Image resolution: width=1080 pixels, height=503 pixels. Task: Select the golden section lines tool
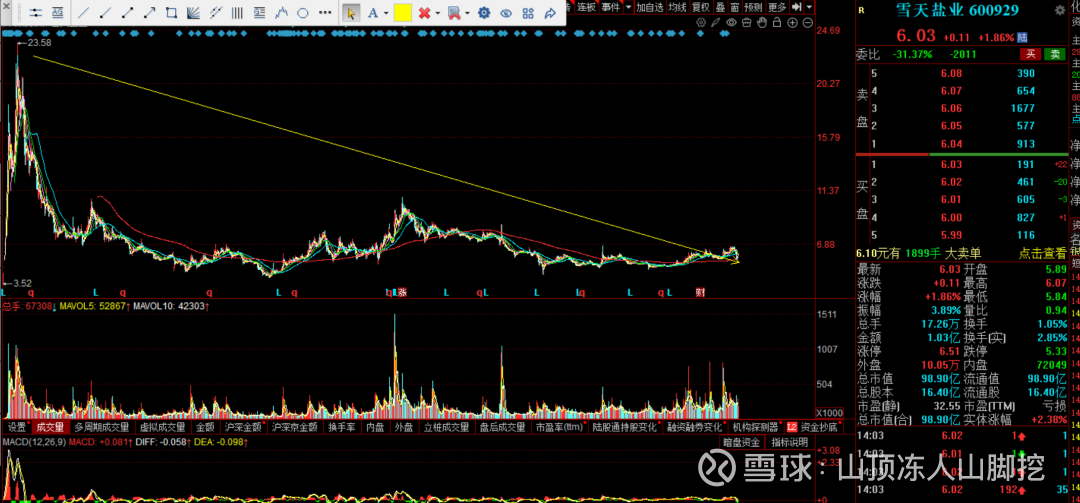point(259,12)
